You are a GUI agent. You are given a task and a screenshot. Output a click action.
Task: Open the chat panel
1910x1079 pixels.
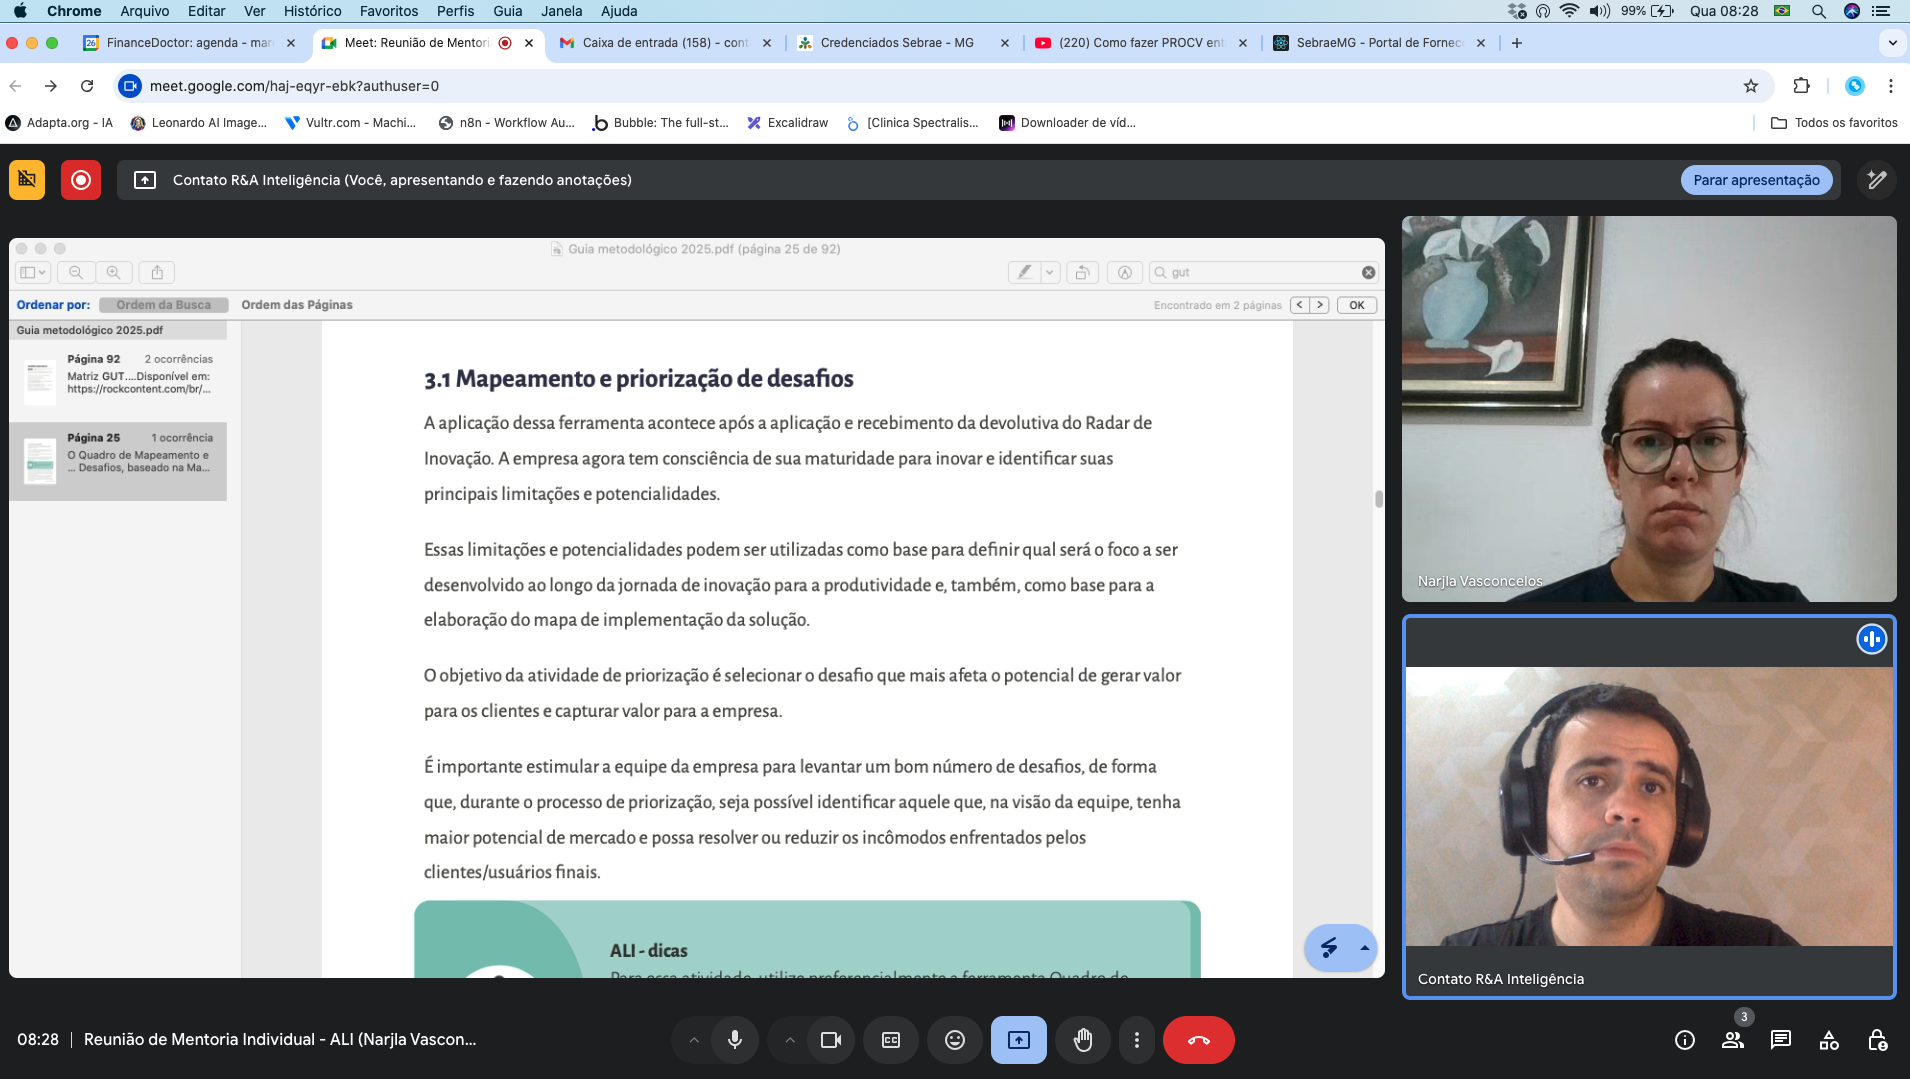[1781, 1040]
